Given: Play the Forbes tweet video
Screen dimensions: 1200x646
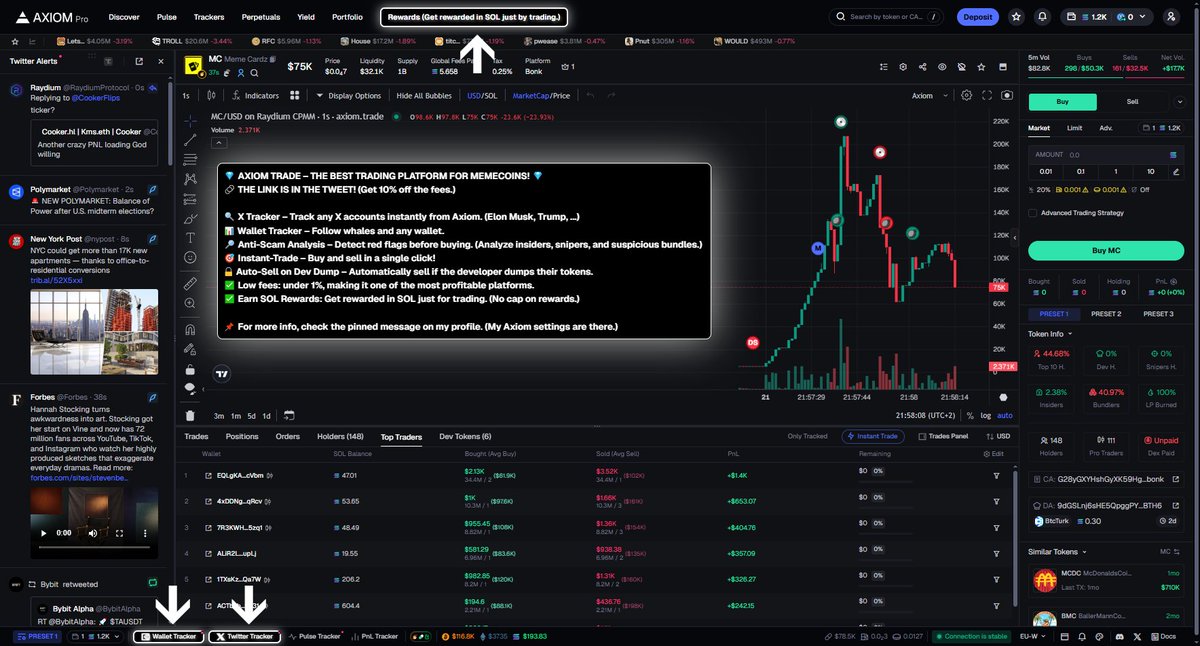Looking at the screenshot, I should click(x=43, y=533).
